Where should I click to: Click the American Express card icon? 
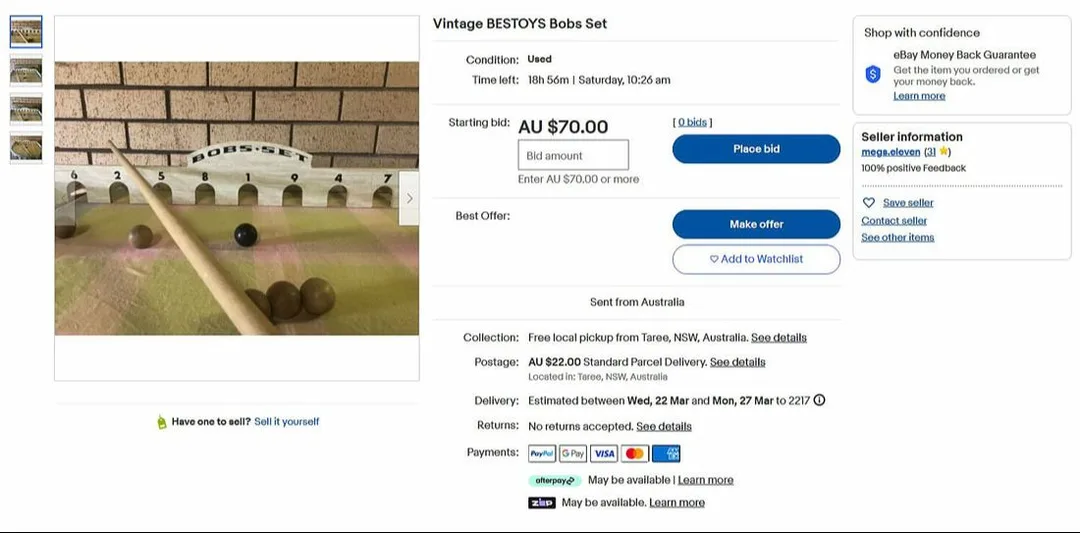tap(666, 453)
